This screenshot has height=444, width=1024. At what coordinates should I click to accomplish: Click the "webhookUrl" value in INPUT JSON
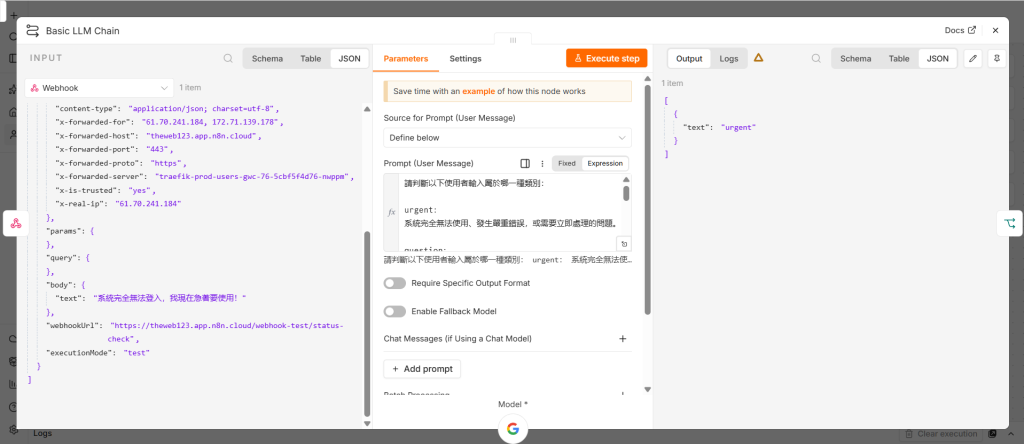coord(227,332)
